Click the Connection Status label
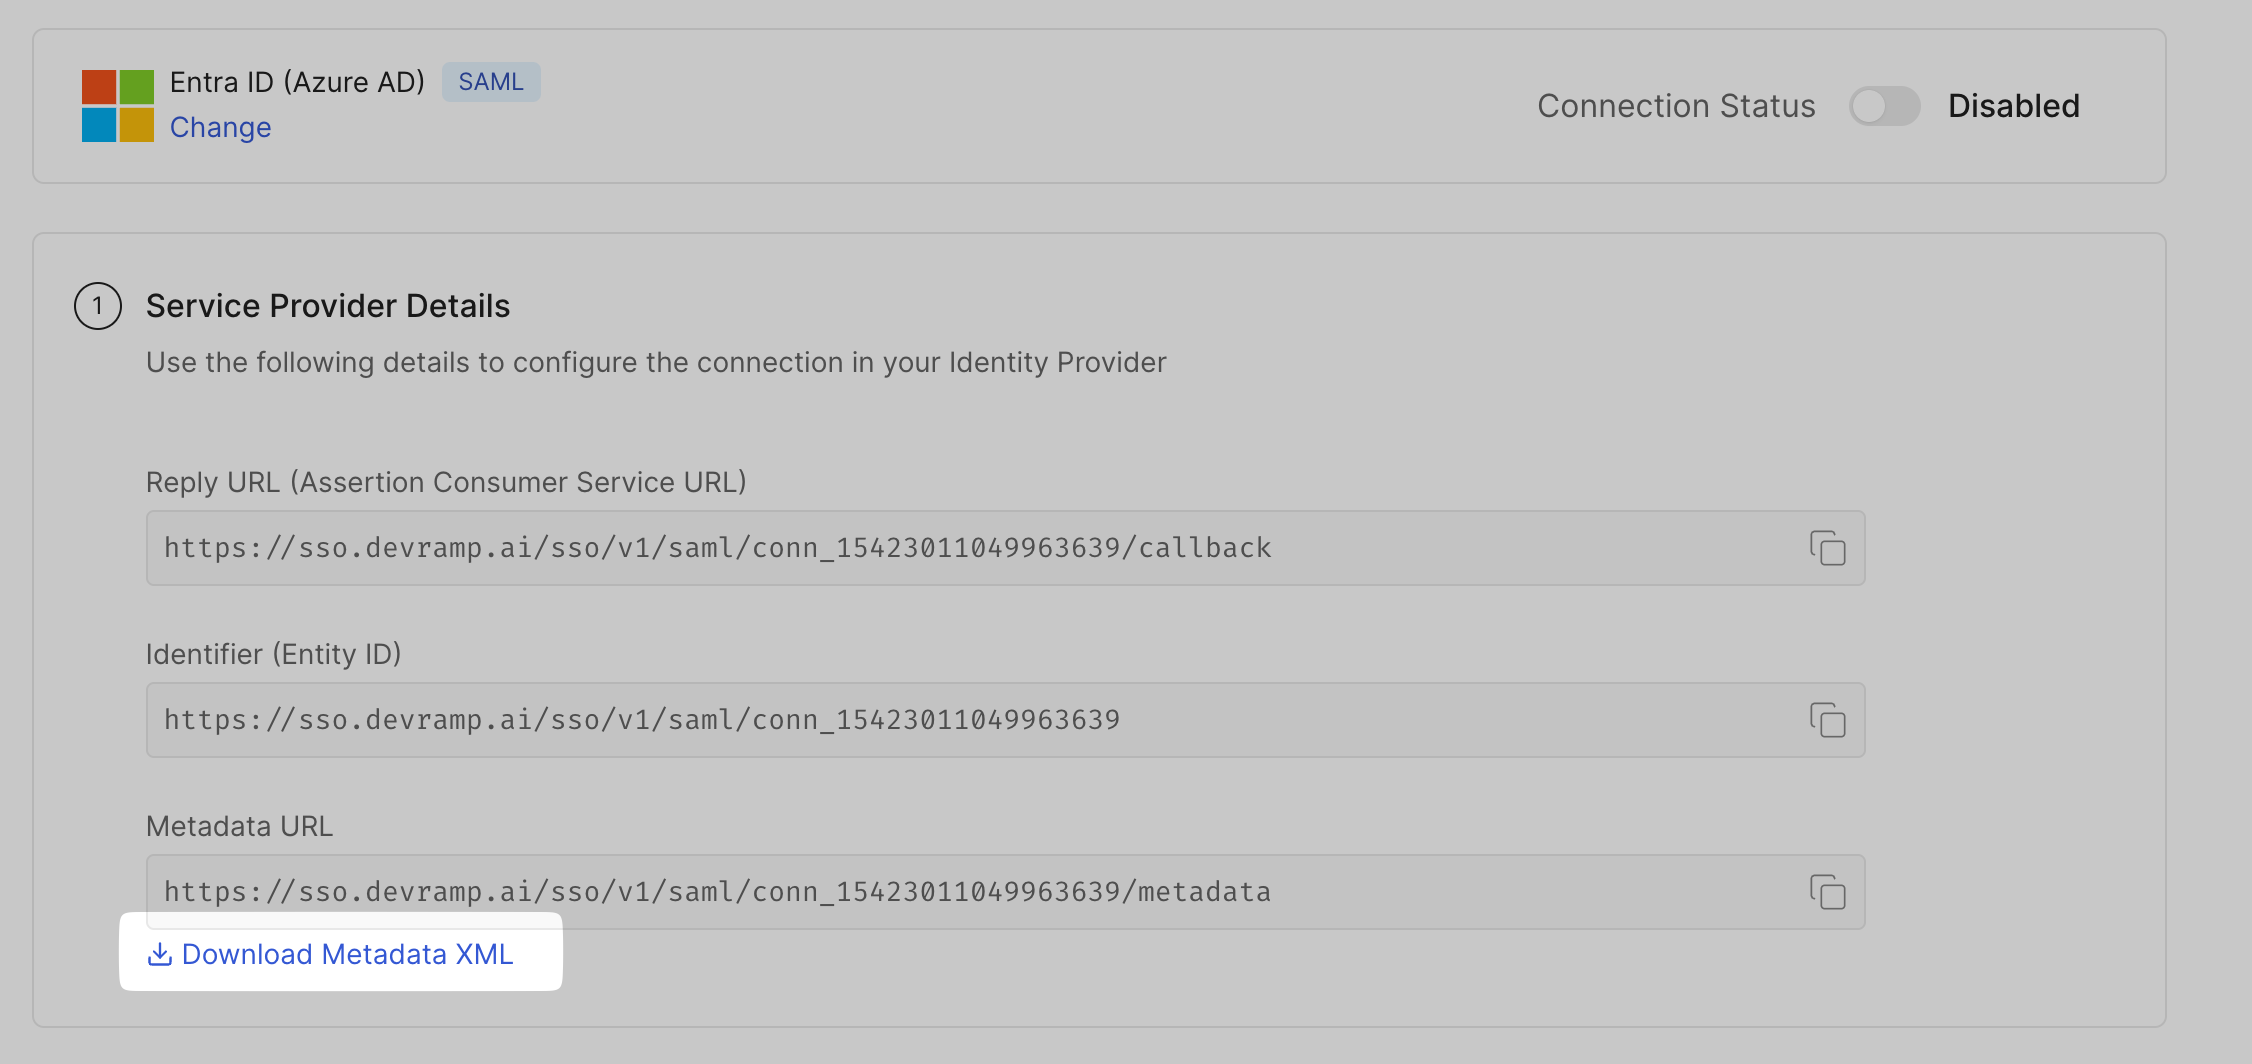Image resolution: width=2252 pixels, height=1064 pixels. pyautogui.click(x=1676, y=106)
